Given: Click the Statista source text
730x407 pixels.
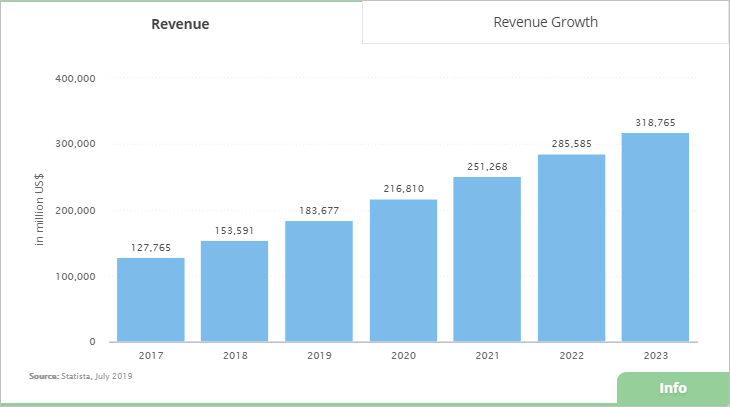Looking at the screenshot, I should tap(81, 376).
